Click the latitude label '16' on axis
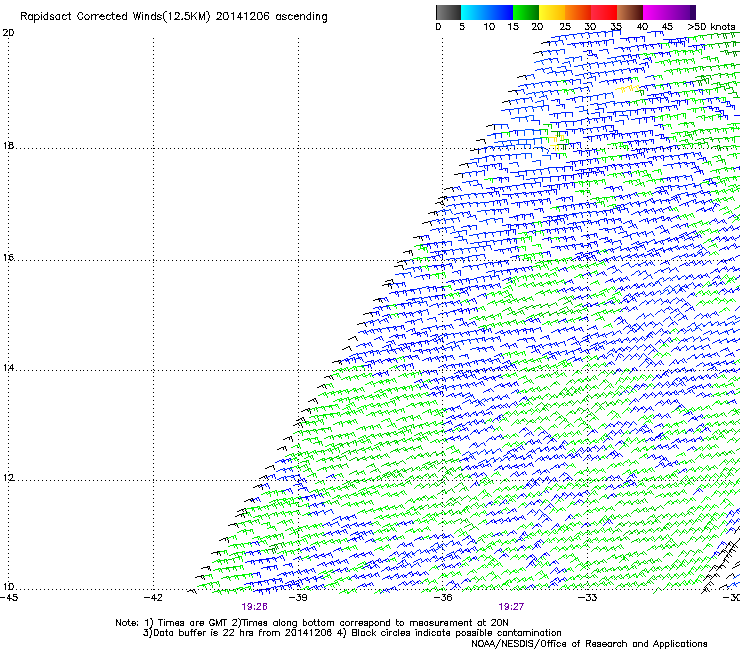The image size is (740, 650). 8,257
